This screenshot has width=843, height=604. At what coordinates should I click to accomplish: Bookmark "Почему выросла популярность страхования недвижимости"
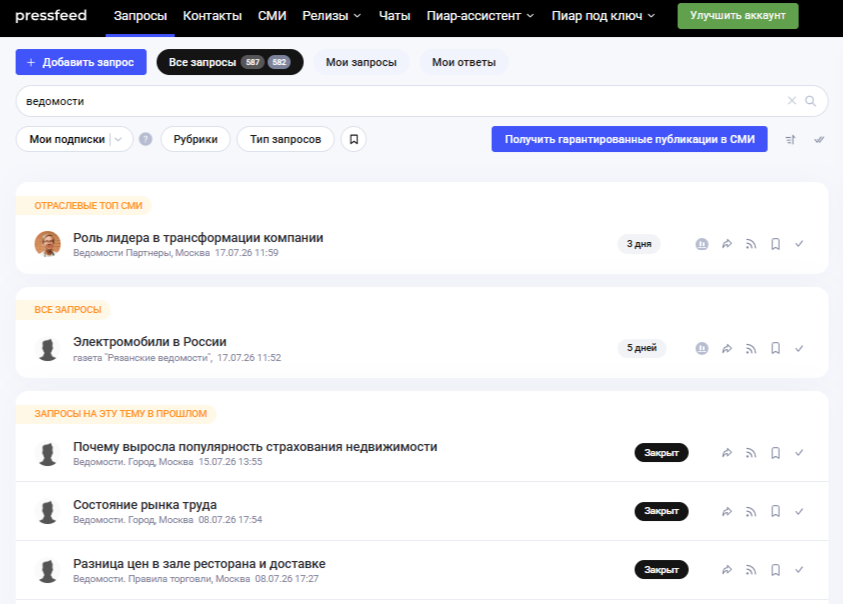click(x=775, y=453)
